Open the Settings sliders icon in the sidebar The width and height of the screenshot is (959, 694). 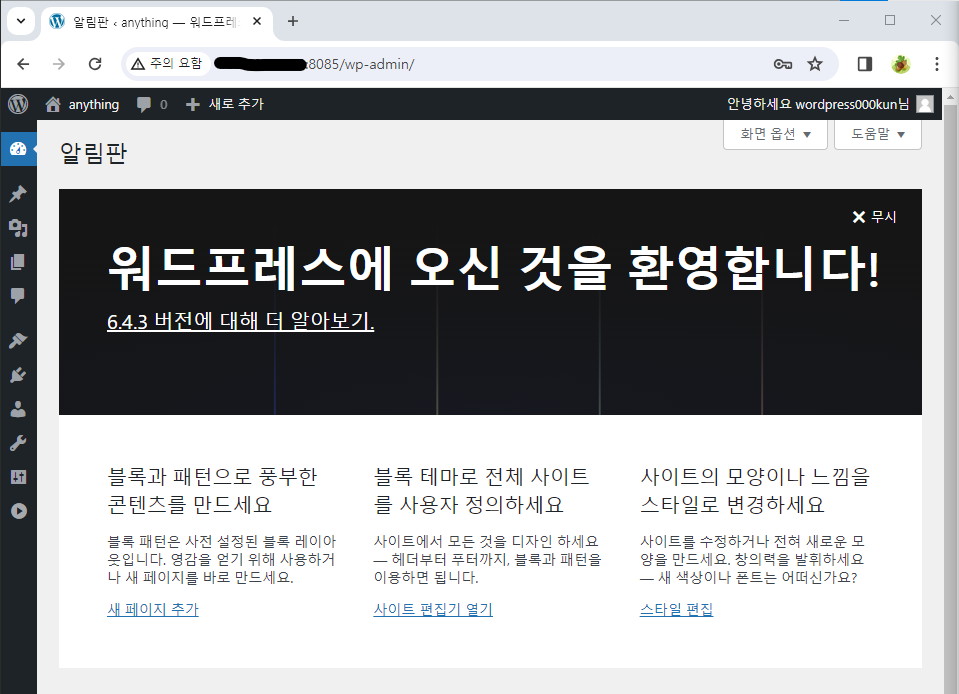[18, 477]
